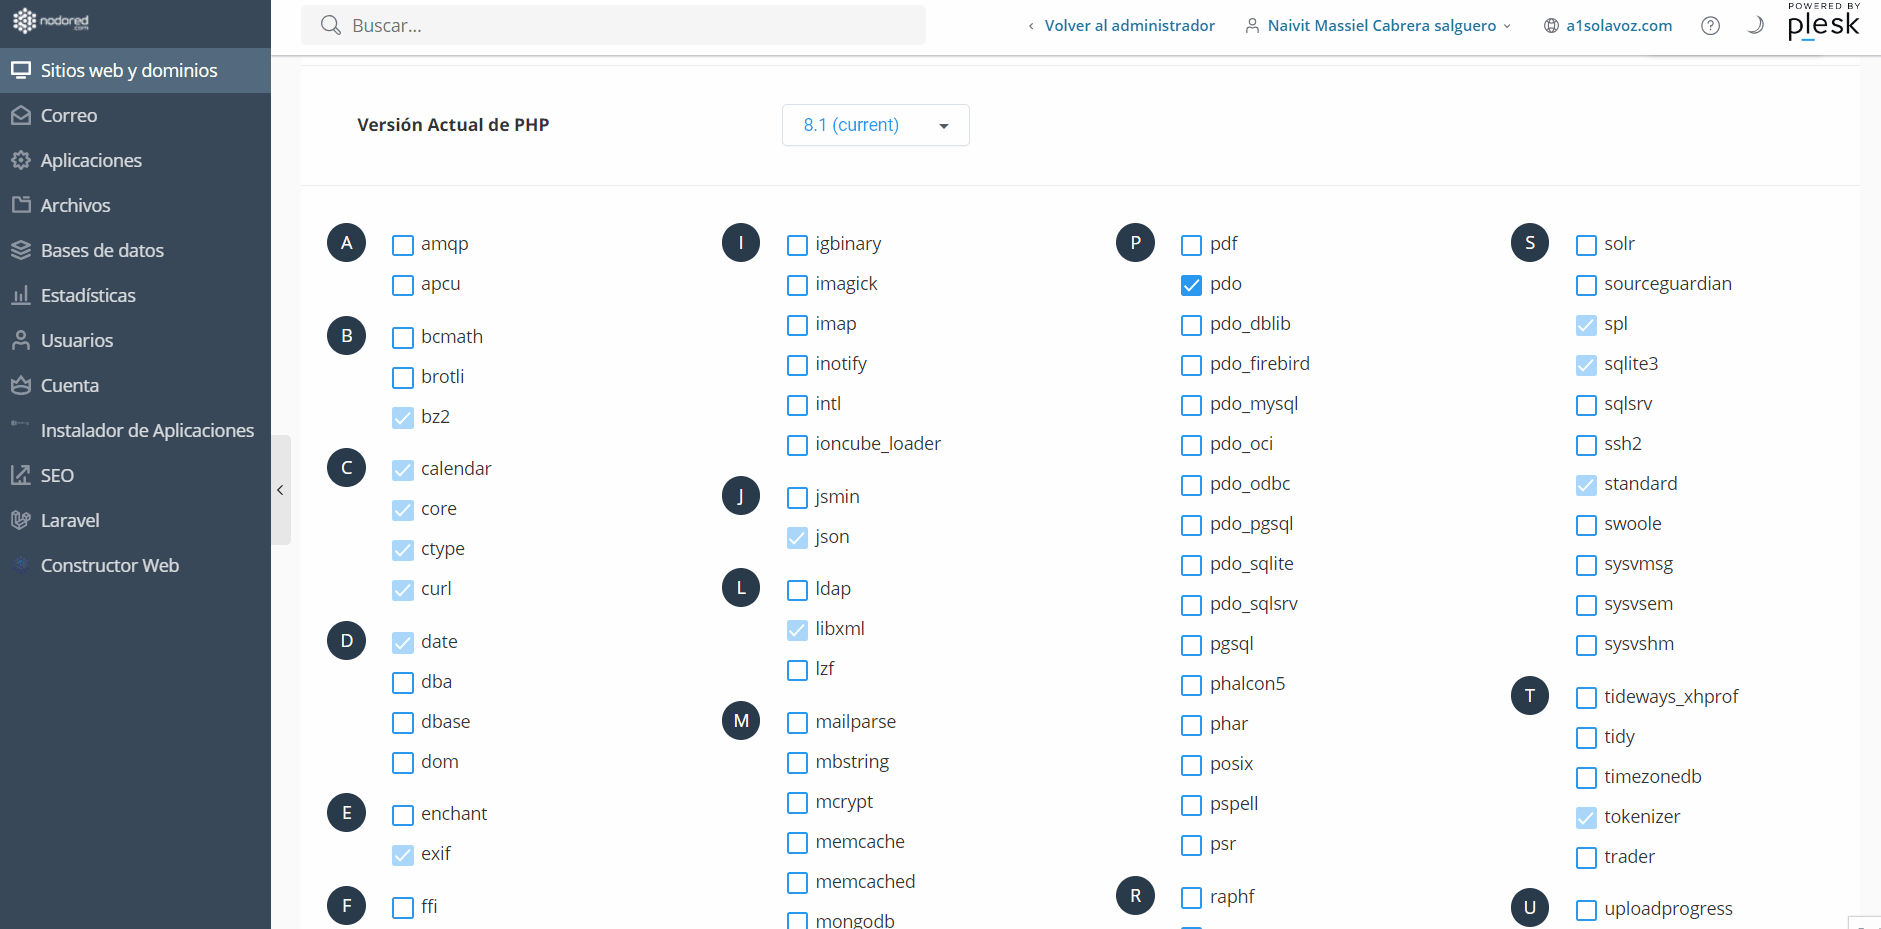
Task: Go to Instalador de Aplicaciones
Action: [x=147, y=430]
